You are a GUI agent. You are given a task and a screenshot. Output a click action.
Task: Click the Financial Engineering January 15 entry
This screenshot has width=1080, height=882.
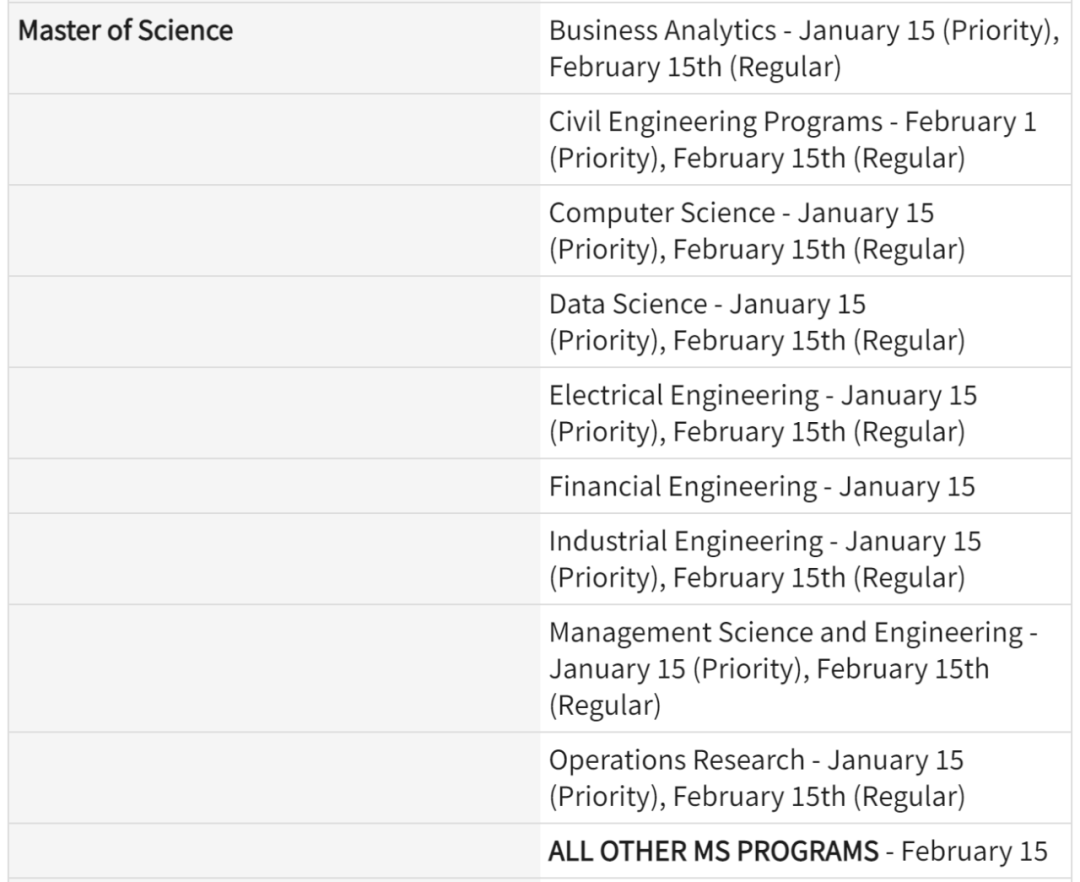761,486
